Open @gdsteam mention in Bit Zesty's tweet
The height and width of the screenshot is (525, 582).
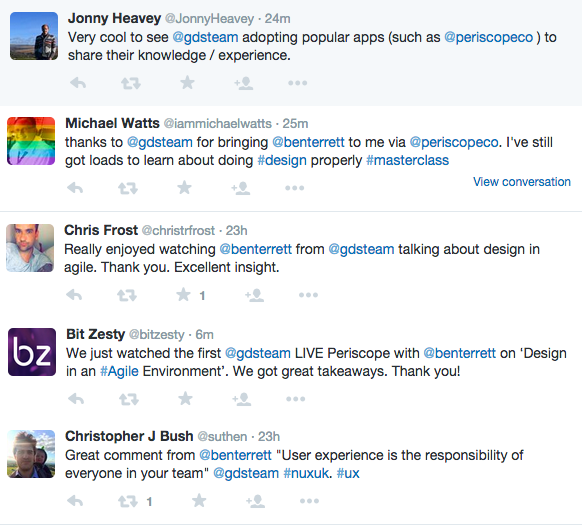[x=258, y=353]
